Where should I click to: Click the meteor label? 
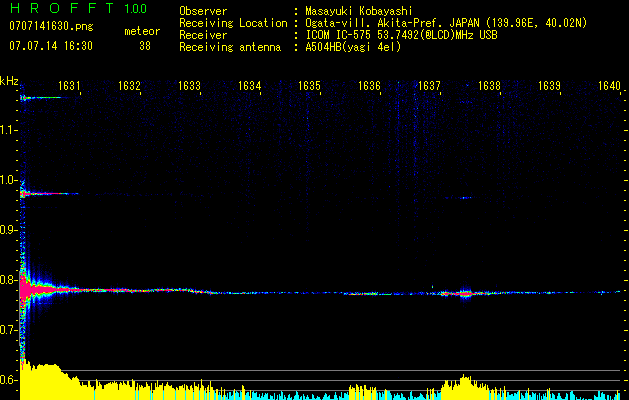(x=142, y=31)
